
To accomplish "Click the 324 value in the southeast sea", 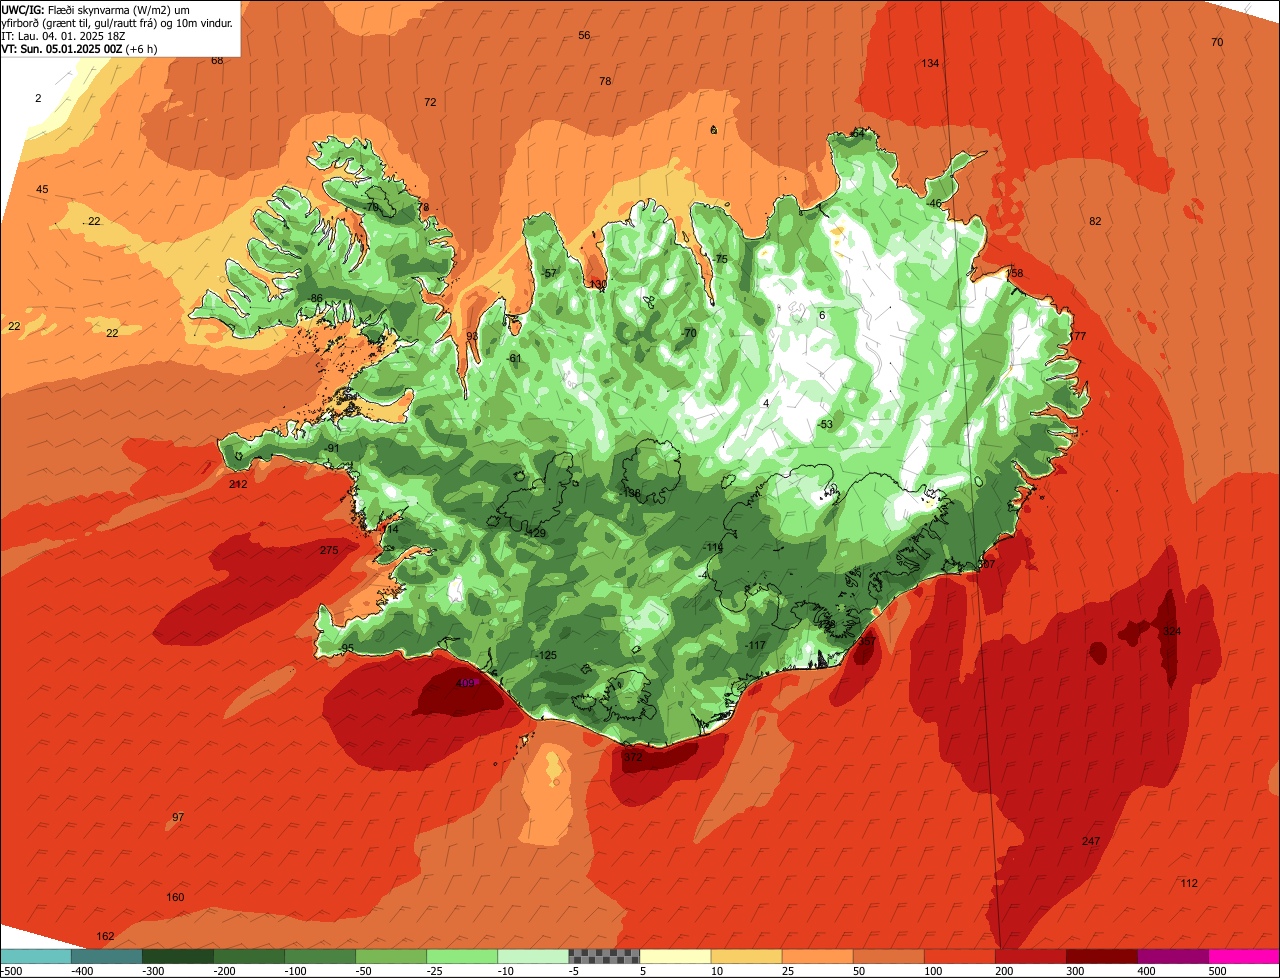I will (1172, 631).
